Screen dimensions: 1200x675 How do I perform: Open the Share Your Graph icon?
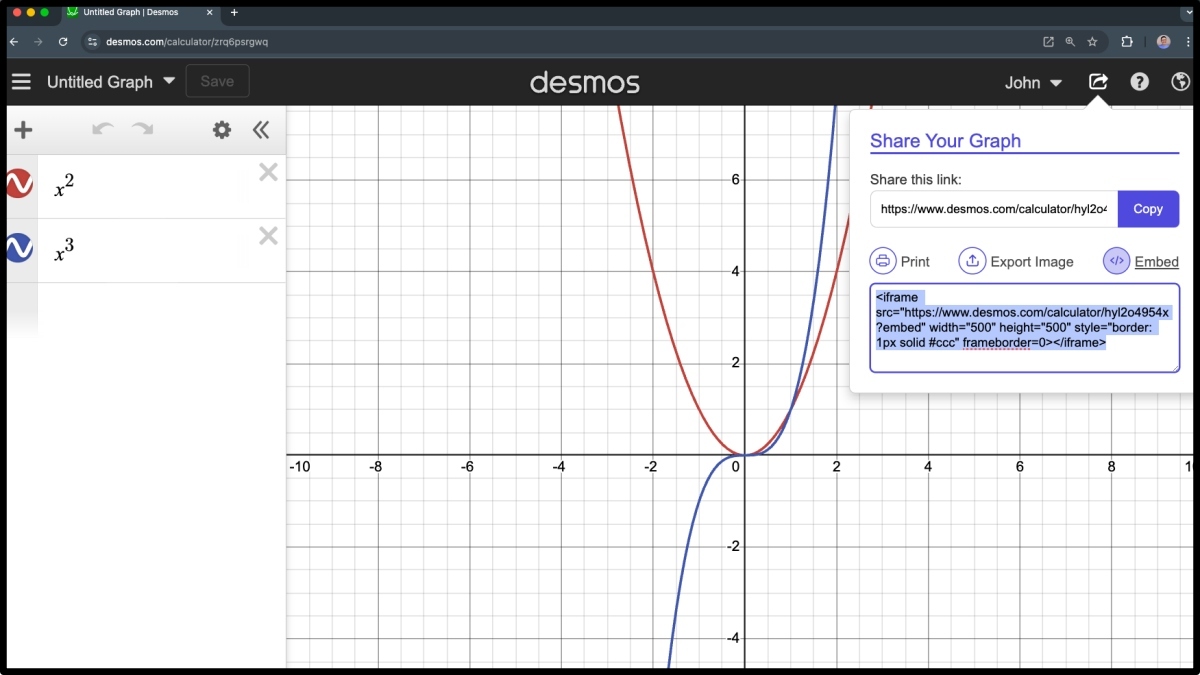pos(1097,81)
